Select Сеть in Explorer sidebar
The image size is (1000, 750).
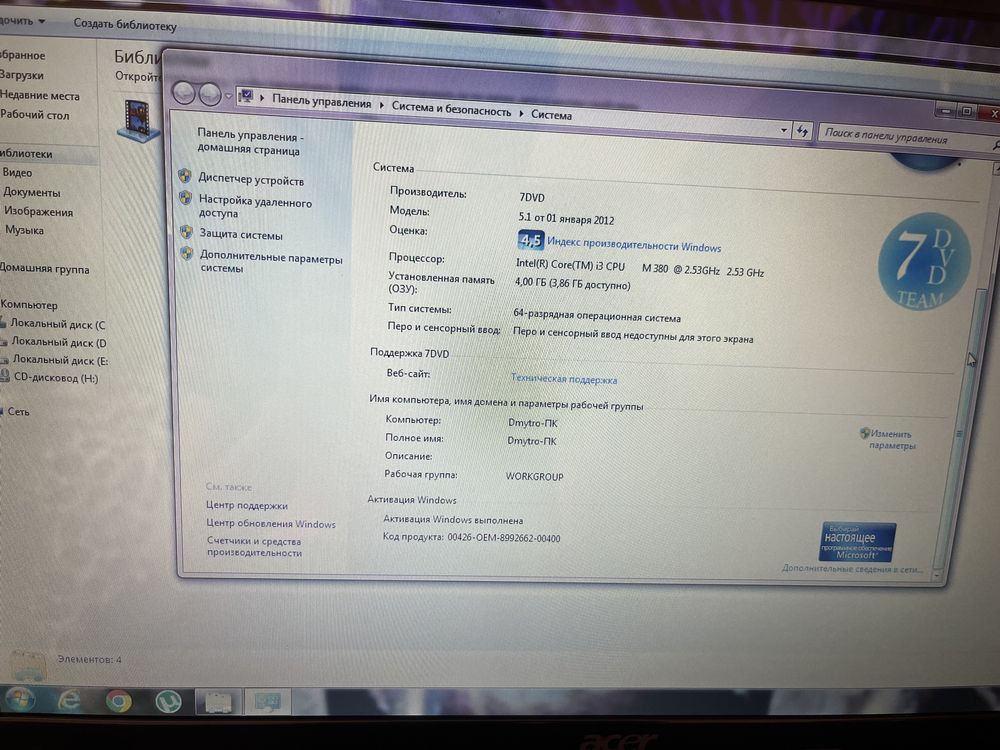point(17,412)
